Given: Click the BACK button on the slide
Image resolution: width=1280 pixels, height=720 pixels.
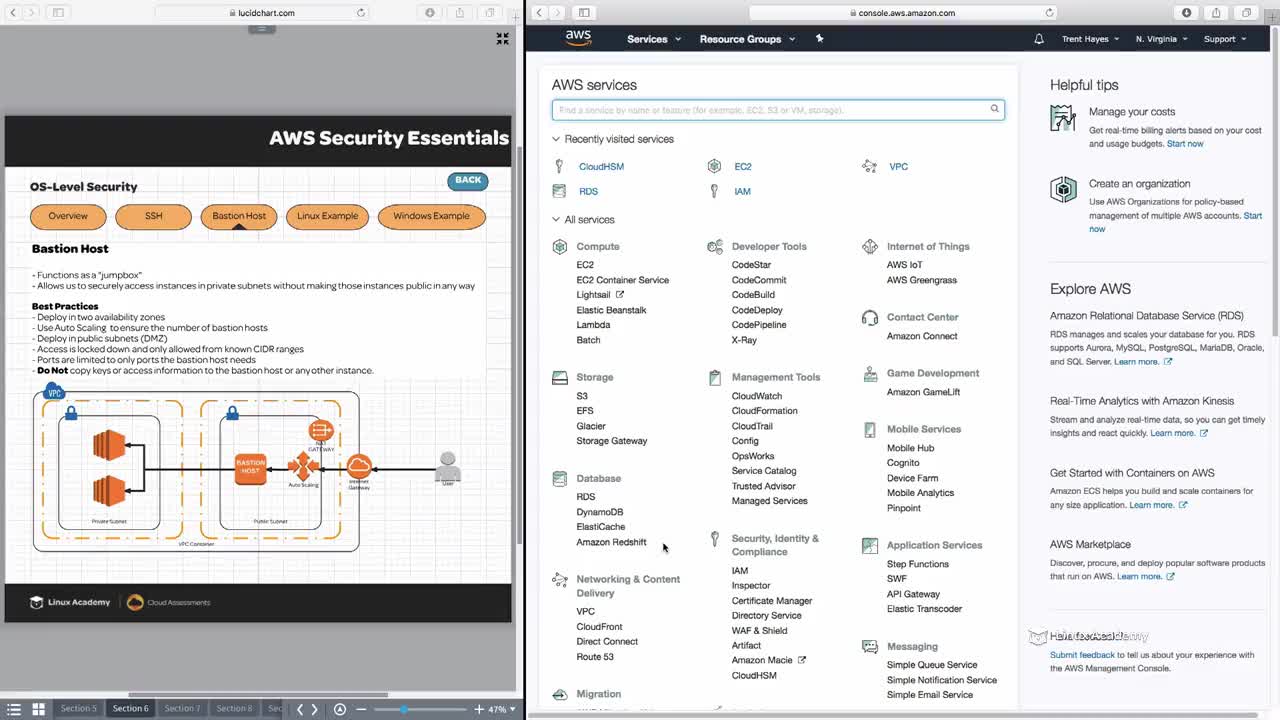Looking at the screenshot, I should coord(468,181).
